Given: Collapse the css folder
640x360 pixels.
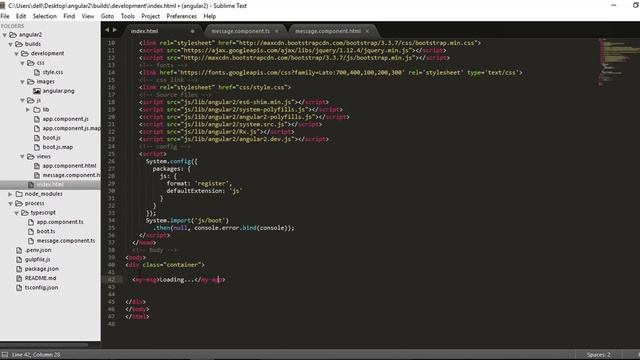Looking at the screenshot, I should pyautogui.click(x=22, y=63).
